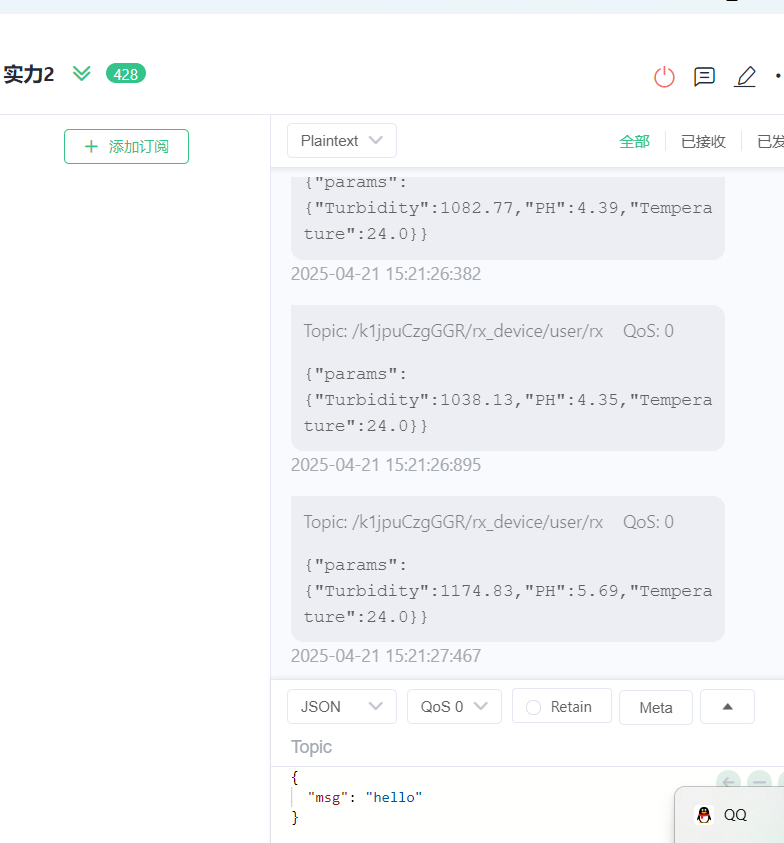
Task: Switch to the 已接收 received tab
Action: pyautogui.click(x=703, y=142)
